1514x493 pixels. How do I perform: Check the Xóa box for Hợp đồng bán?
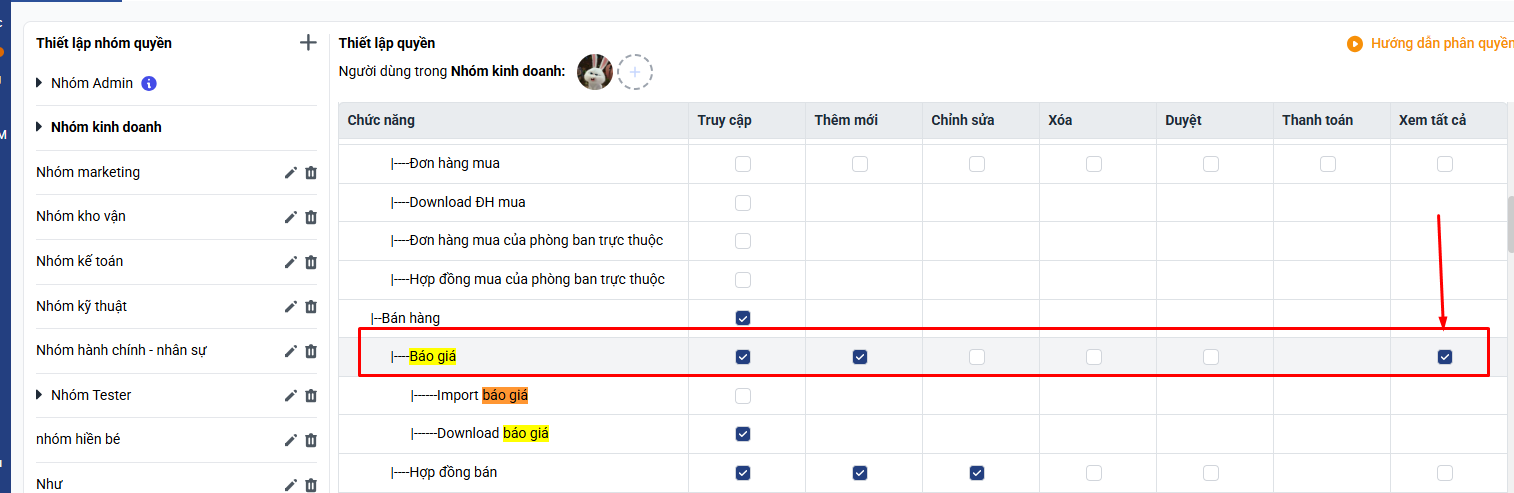coord(1094,473)
